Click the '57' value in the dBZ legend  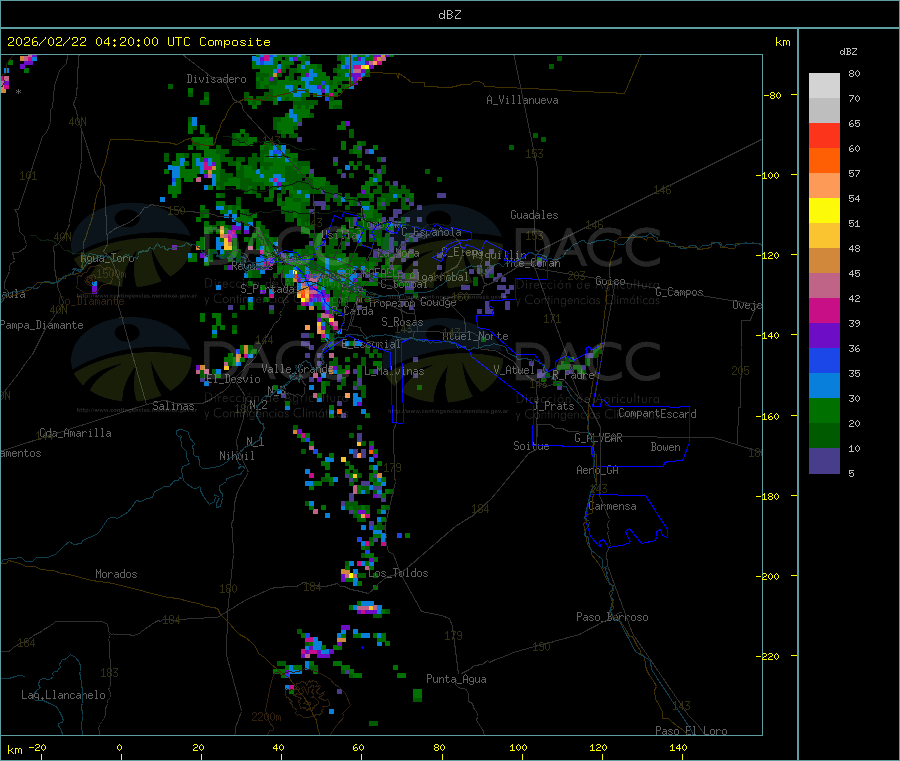[x=854, y=173]
